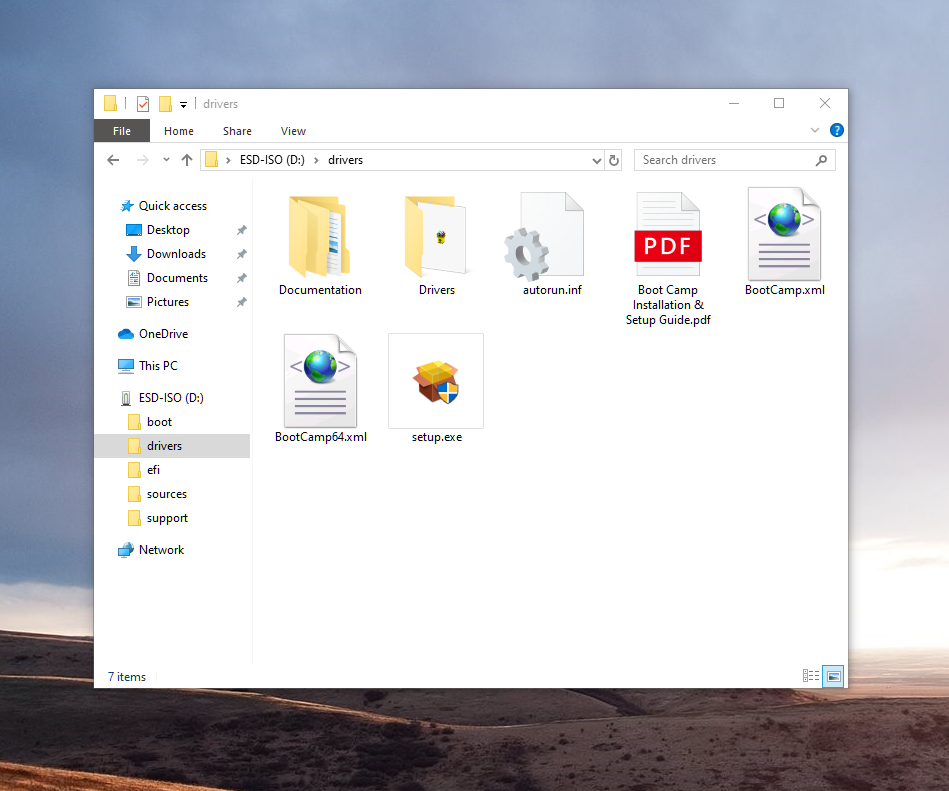Screen dimensions: 949x791
Task: Click ESD-ISO (D:) in the address path
Action: coord(272,160)
